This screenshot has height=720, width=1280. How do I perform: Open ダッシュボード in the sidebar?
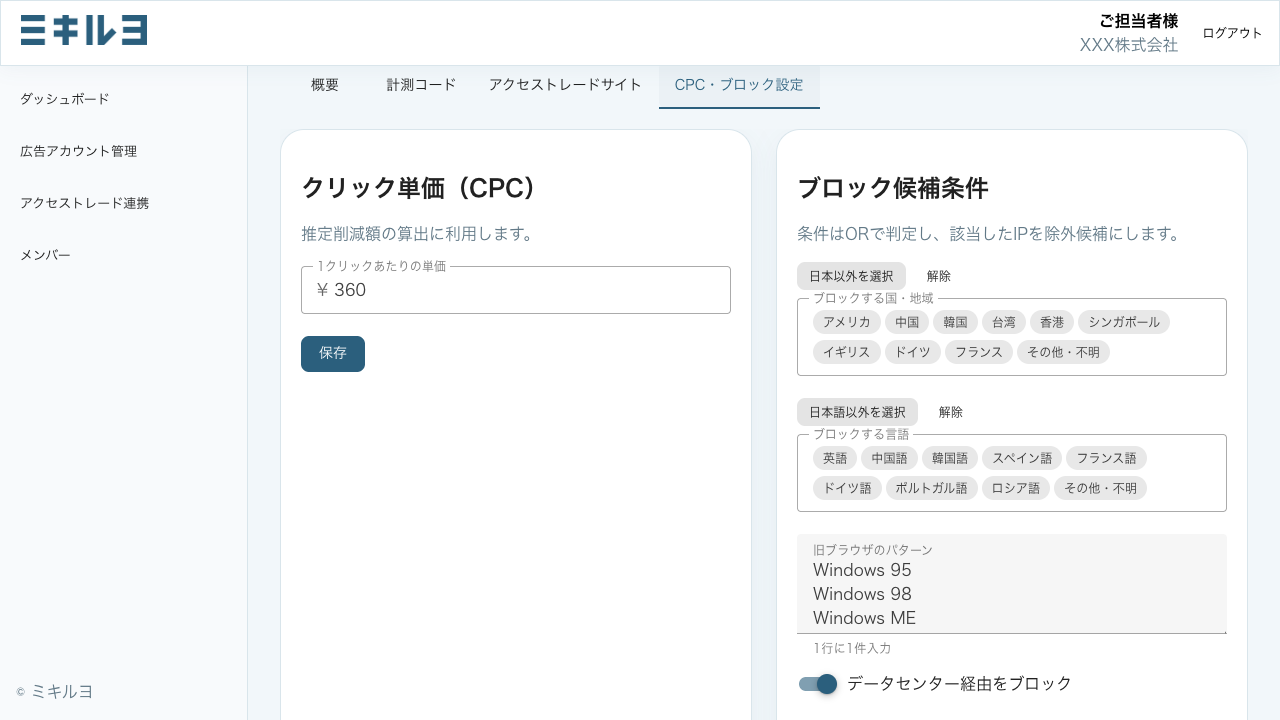[65, 99]
